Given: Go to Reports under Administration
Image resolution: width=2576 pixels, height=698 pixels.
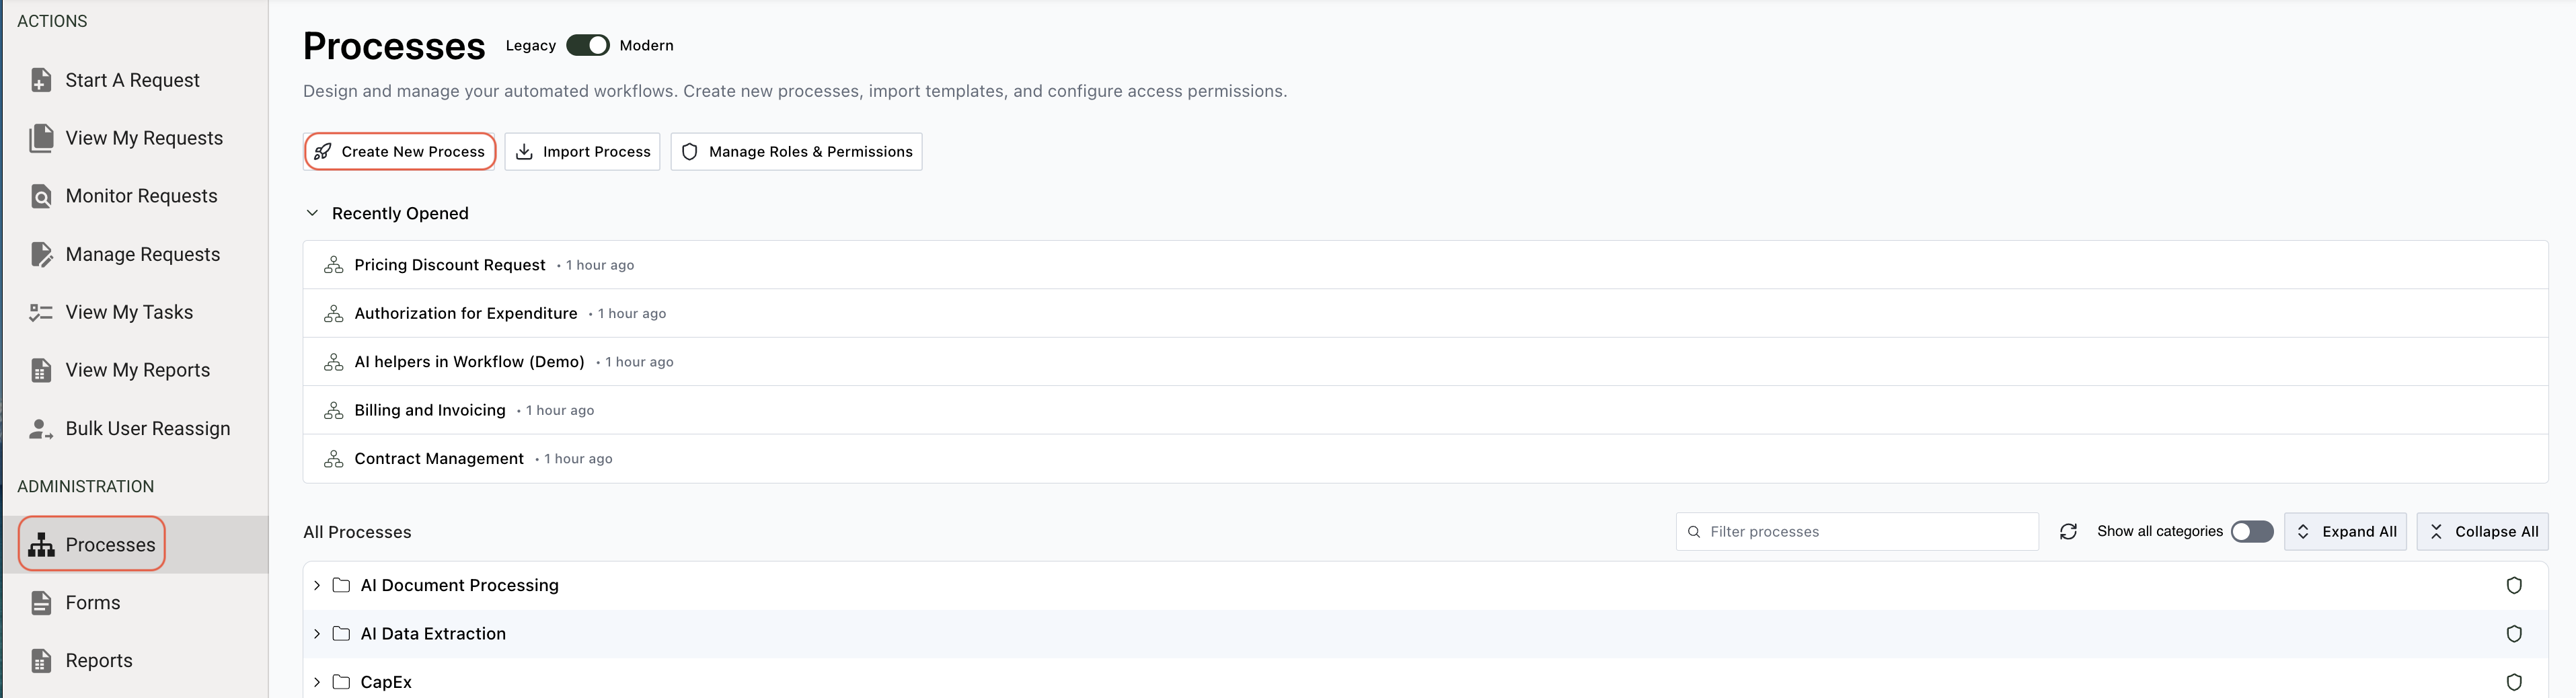Looking at the screenshot, I should click(x=98, y=660).
